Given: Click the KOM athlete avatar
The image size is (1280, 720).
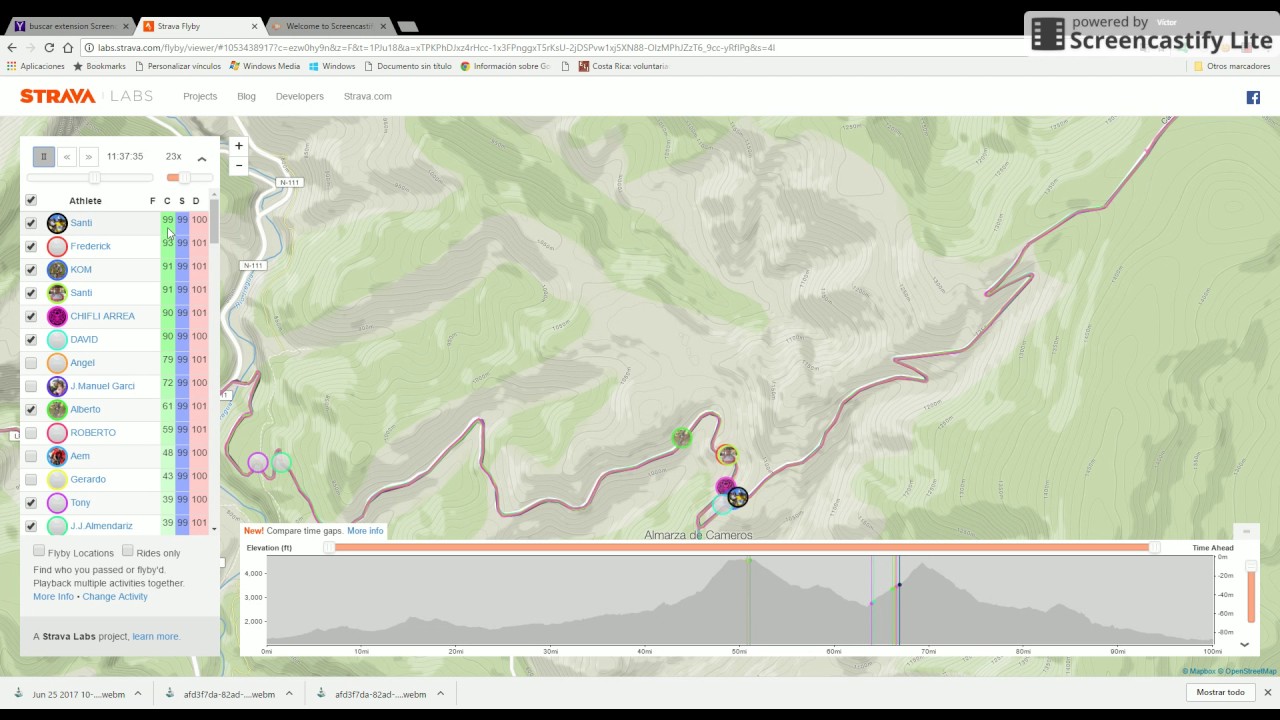Looking at the screenshot, I should coord(57,269).
